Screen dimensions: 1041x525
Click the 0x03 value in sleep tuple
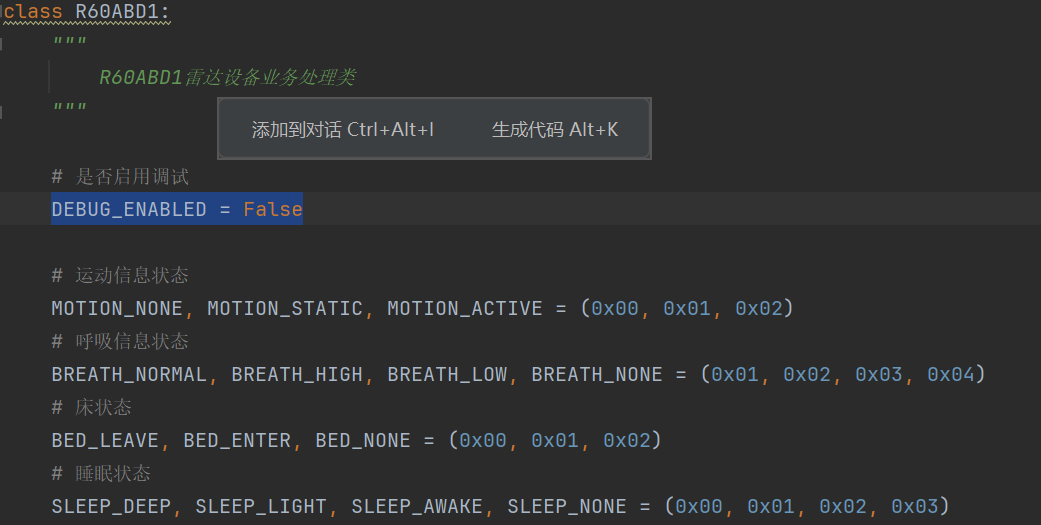coord(915,506)
